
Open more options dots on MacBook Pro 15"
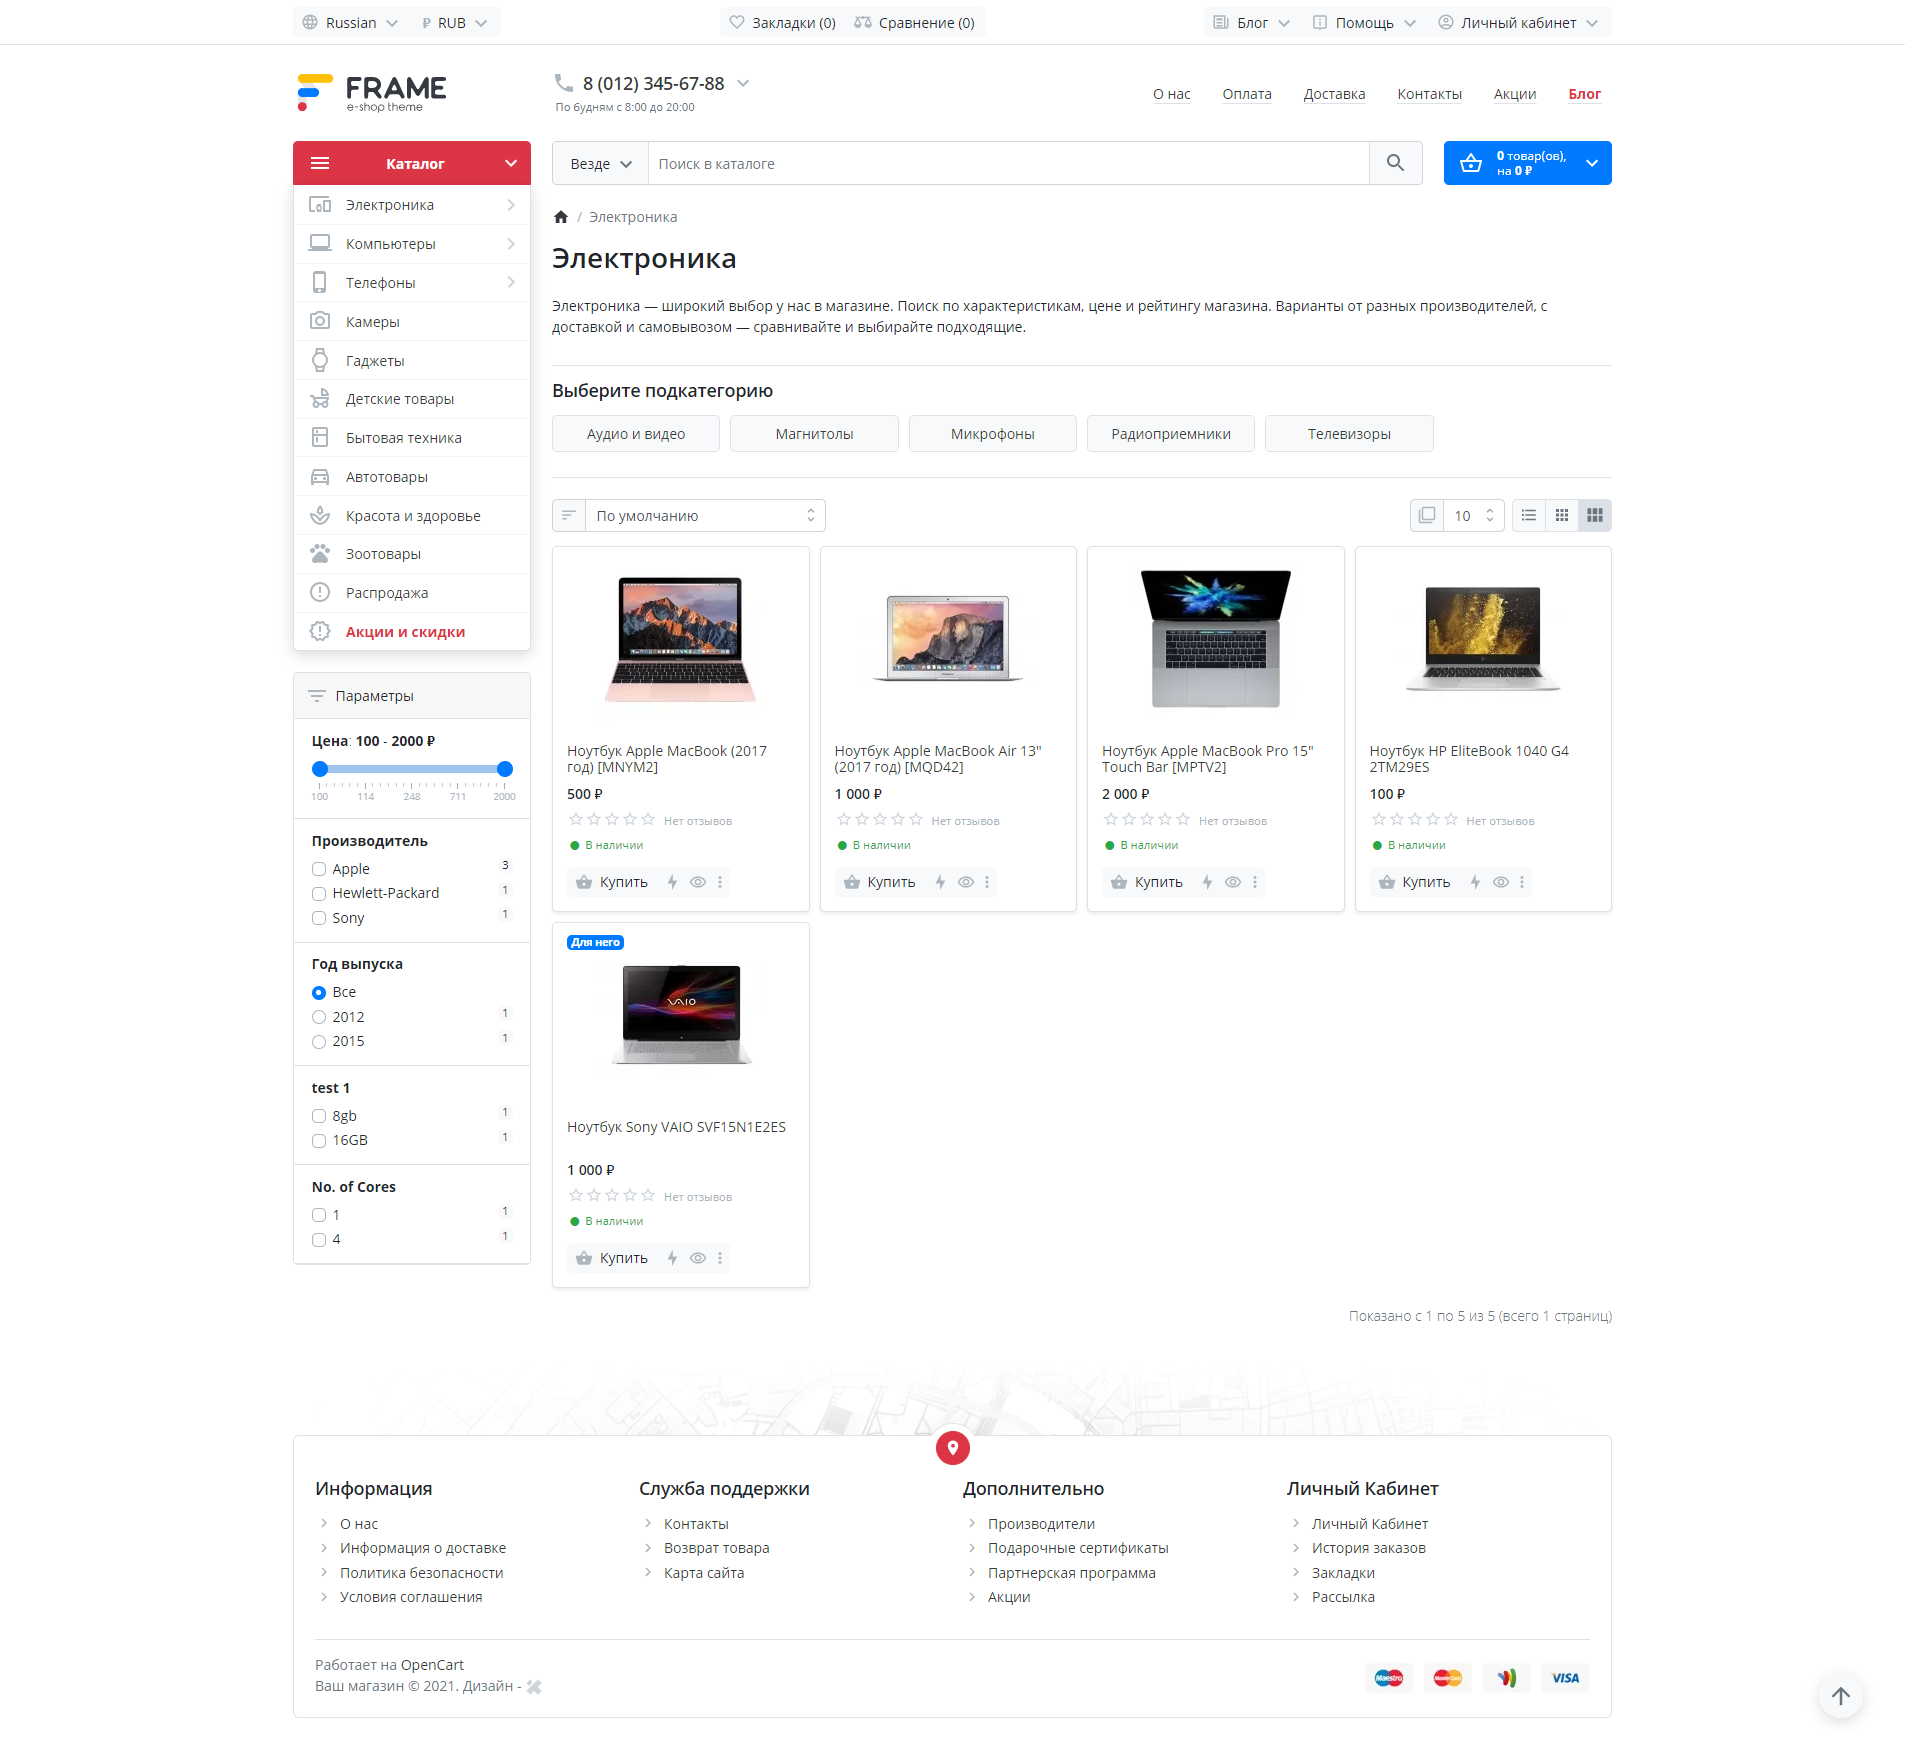[1255, 882]
